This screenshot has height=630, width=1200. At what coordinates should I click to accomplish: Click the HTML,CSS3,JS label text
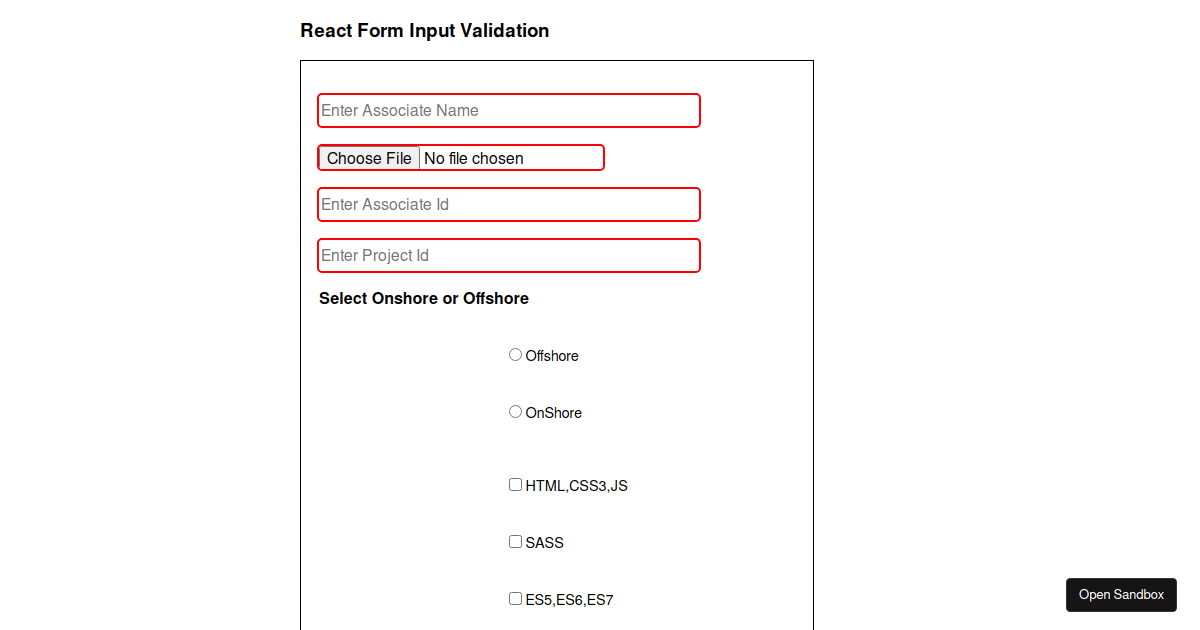point(577,485)
